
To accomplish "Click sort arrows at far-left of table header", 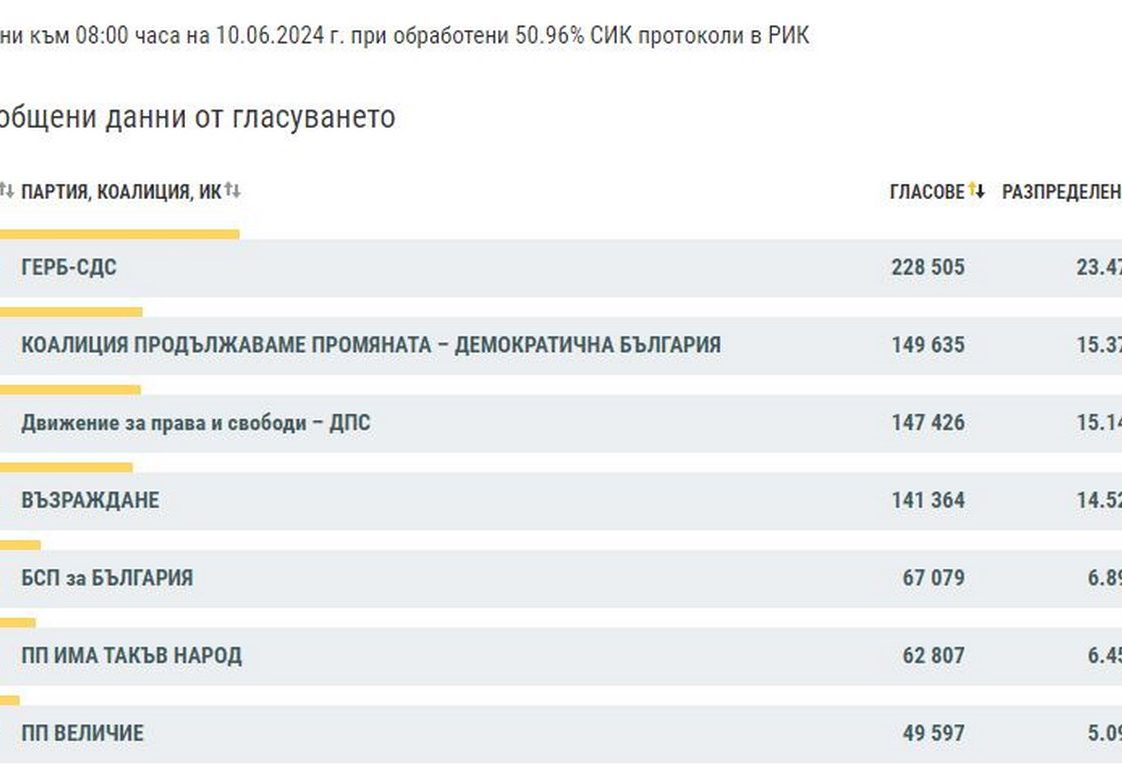I will click(x=7, y=190).
